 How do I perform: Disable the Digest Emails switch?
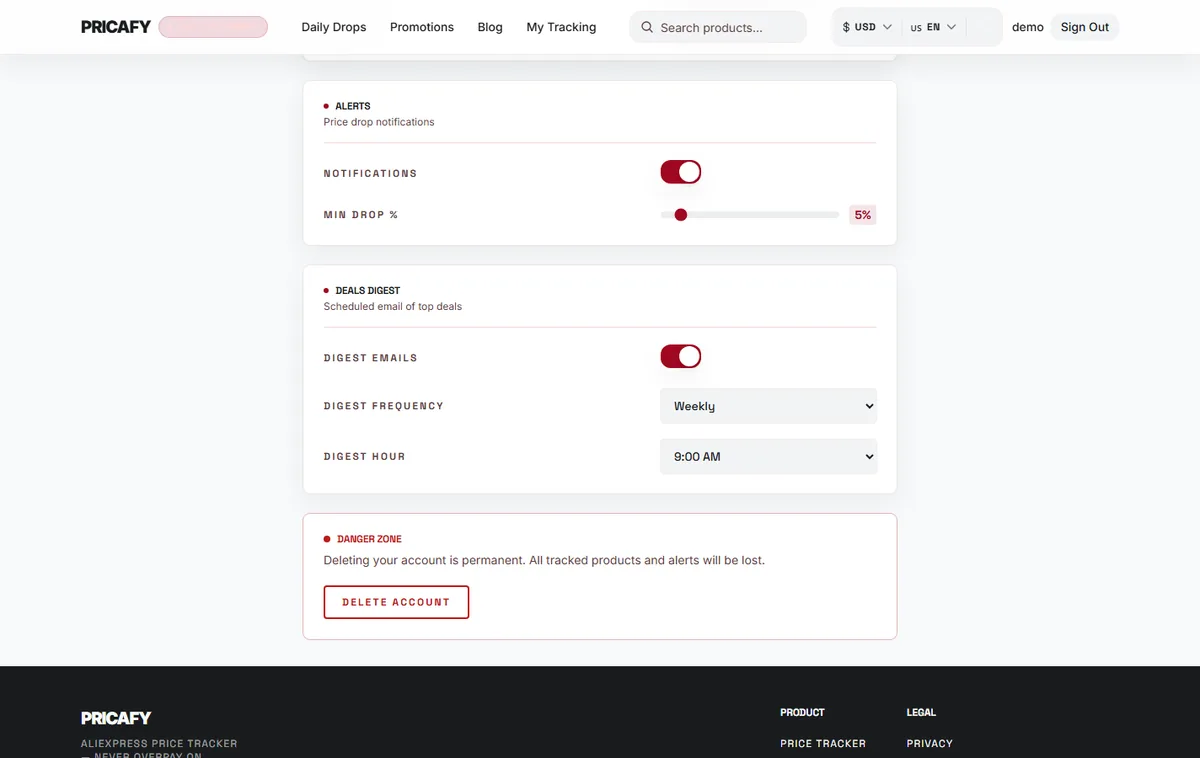point(681,356)
